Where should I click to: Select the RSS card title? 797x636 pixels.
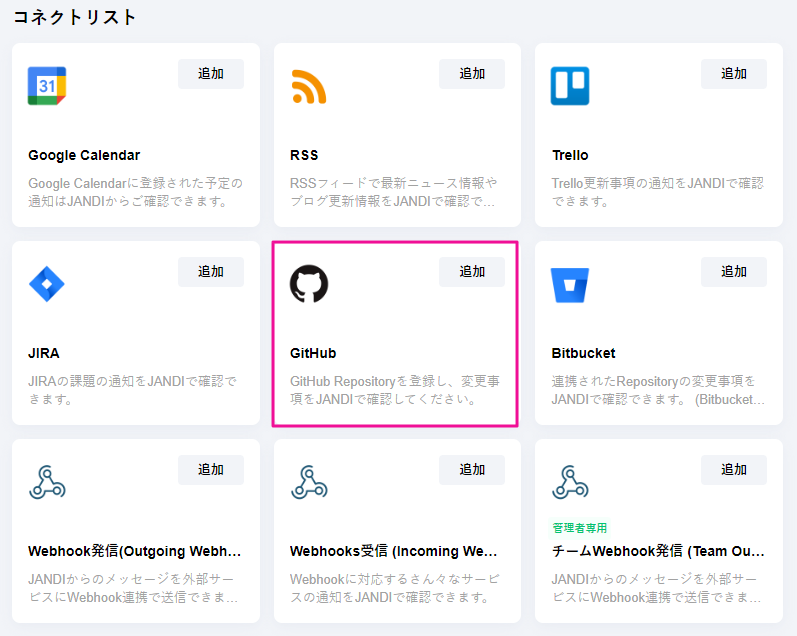click(304, 156)
